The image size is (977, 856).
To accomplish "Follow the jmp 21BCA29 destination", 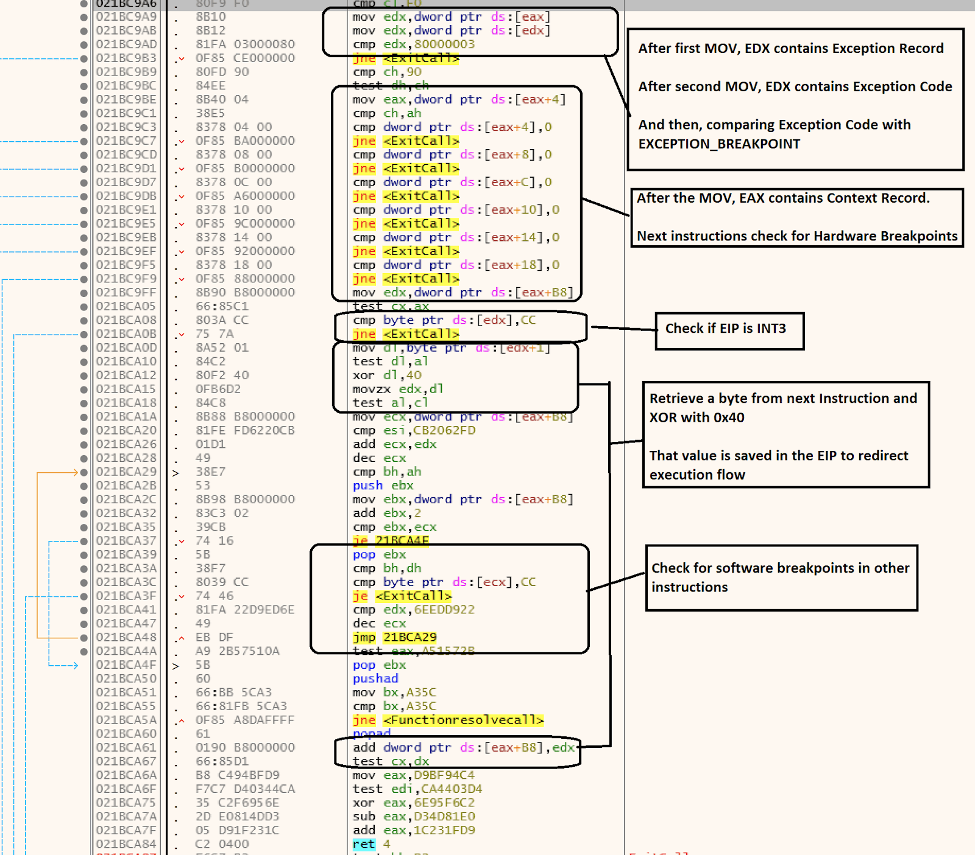I will 410,637.
